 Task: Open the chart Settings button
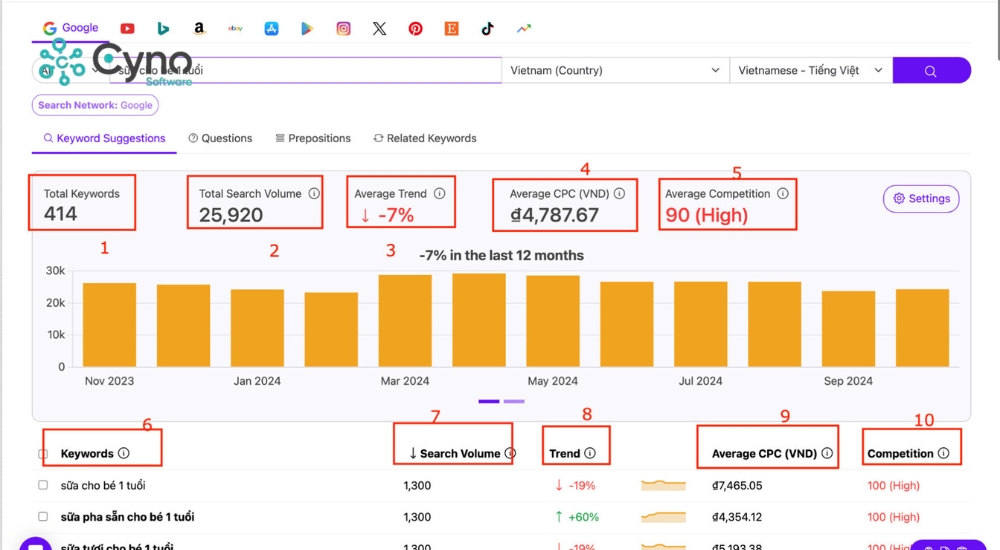tap(921, 199)
